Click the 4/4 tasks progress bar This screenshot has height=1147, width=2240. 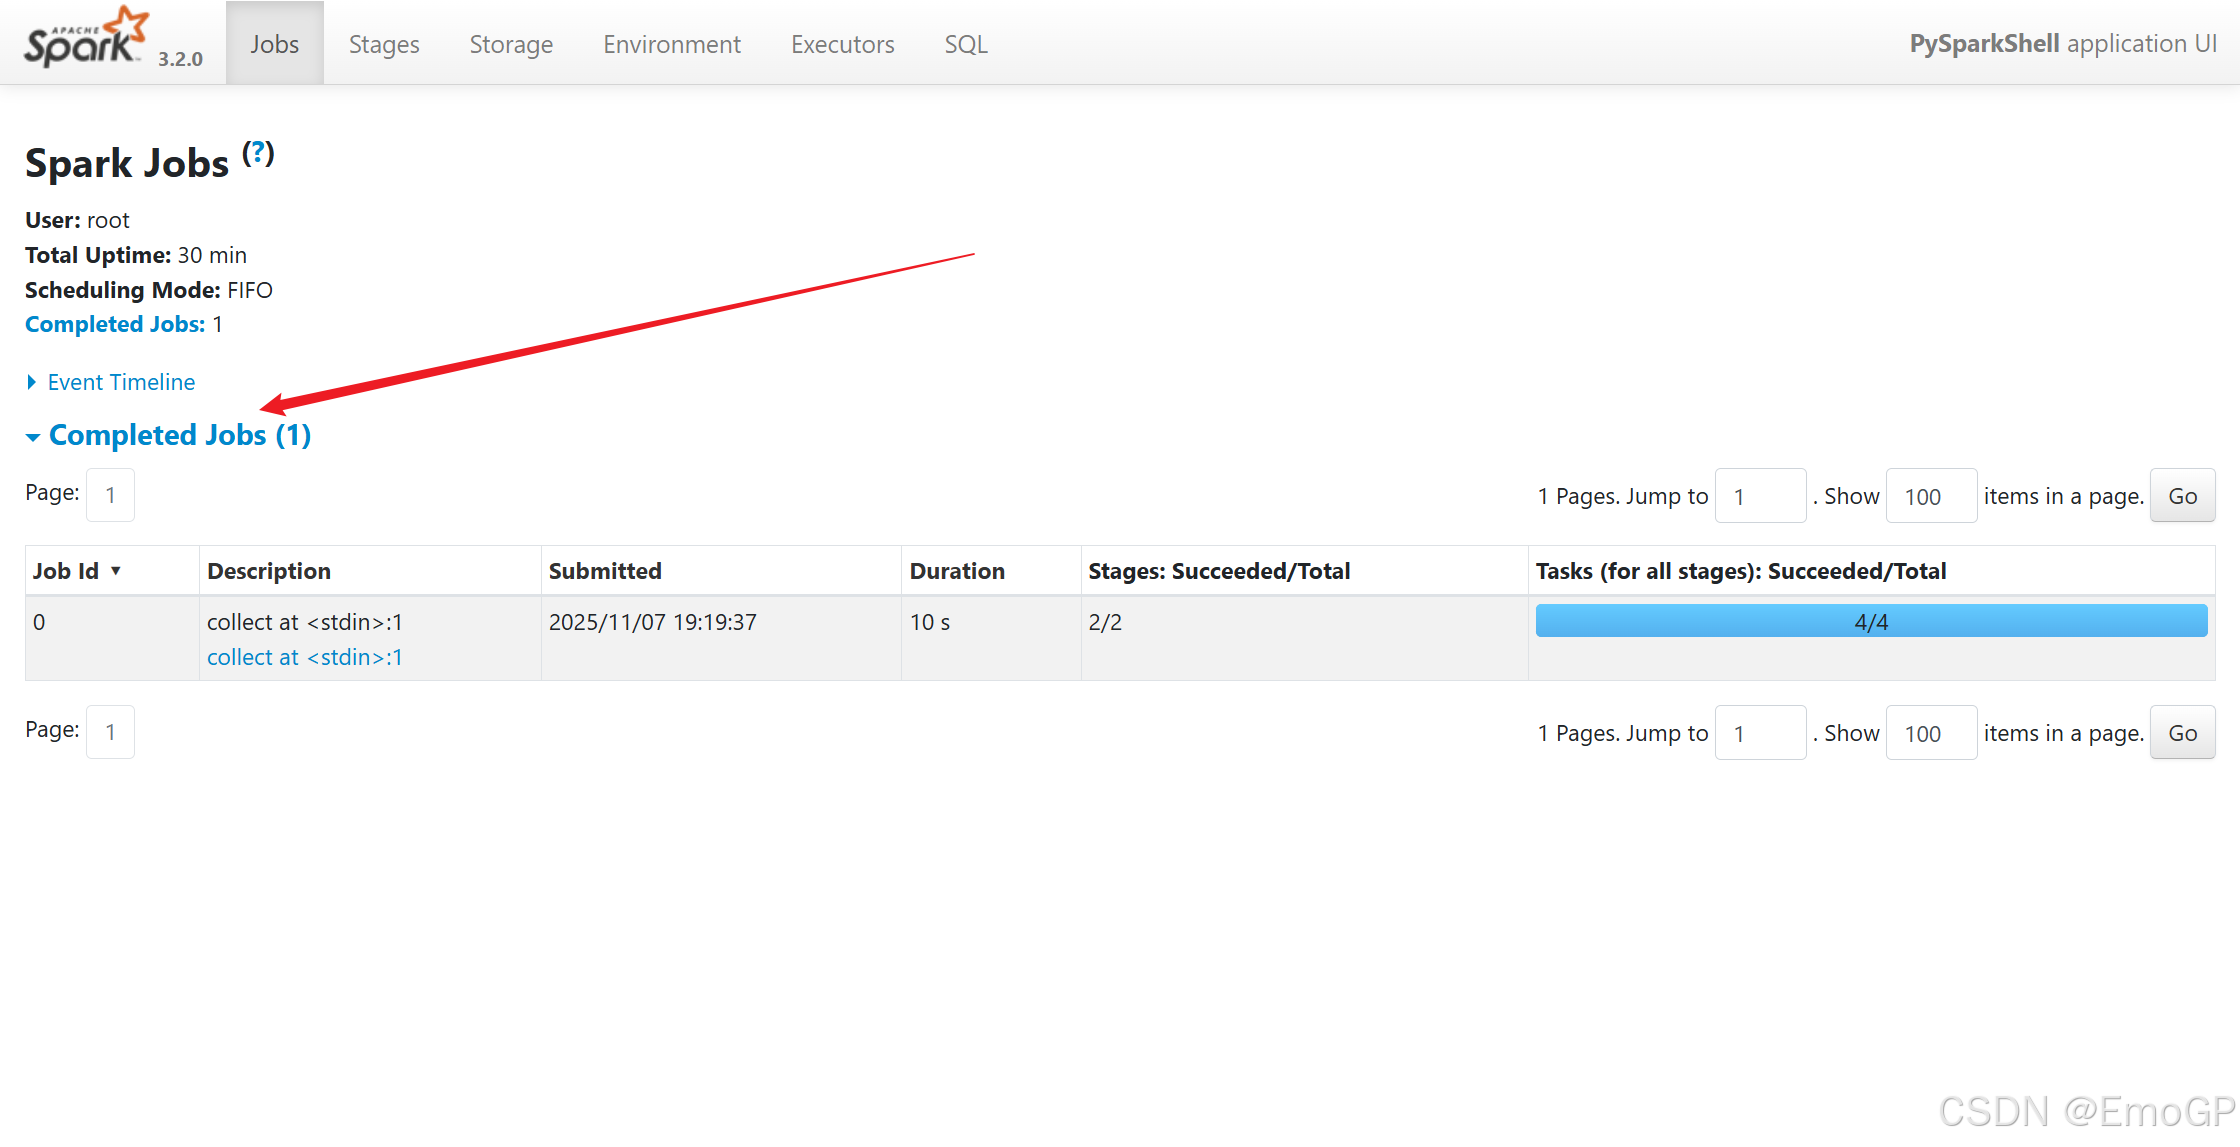coord(1871,621)
